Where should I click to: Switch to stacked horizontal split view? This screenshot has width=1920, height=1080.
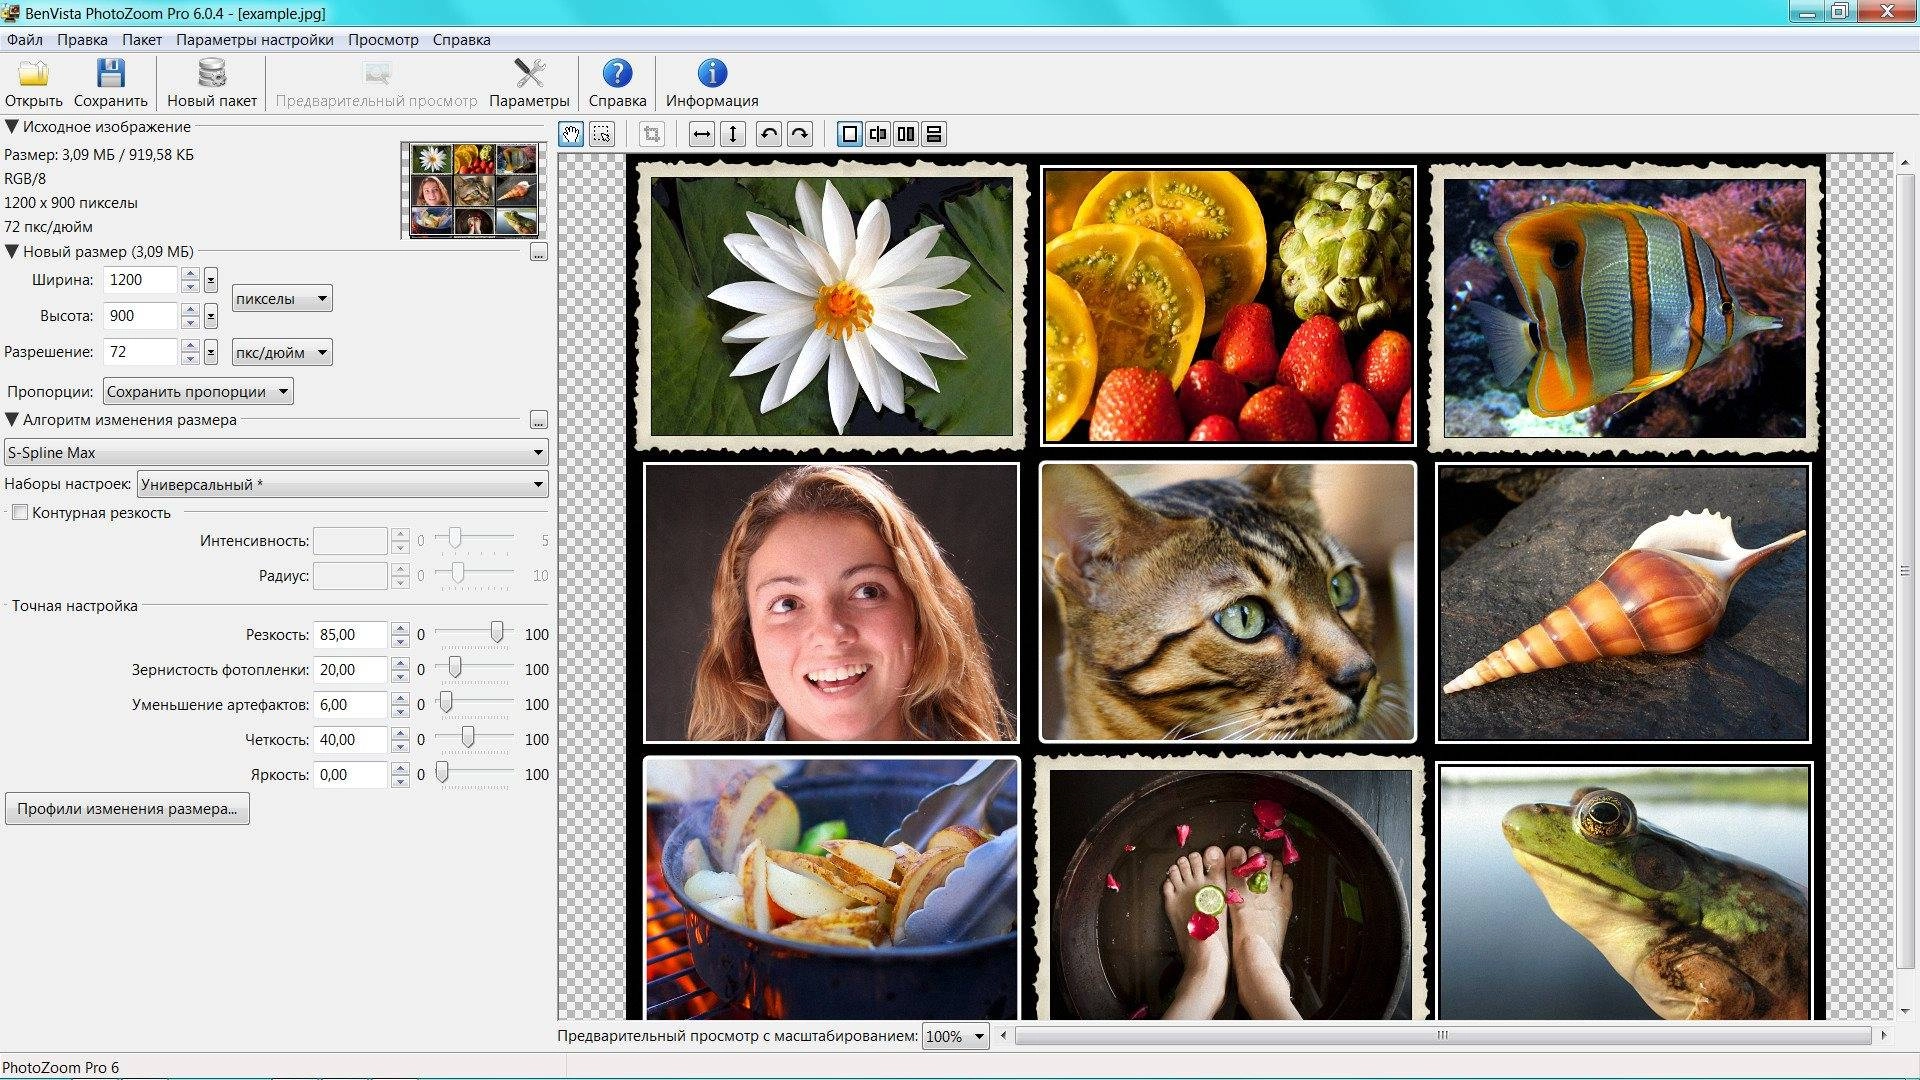coord(934,134)
